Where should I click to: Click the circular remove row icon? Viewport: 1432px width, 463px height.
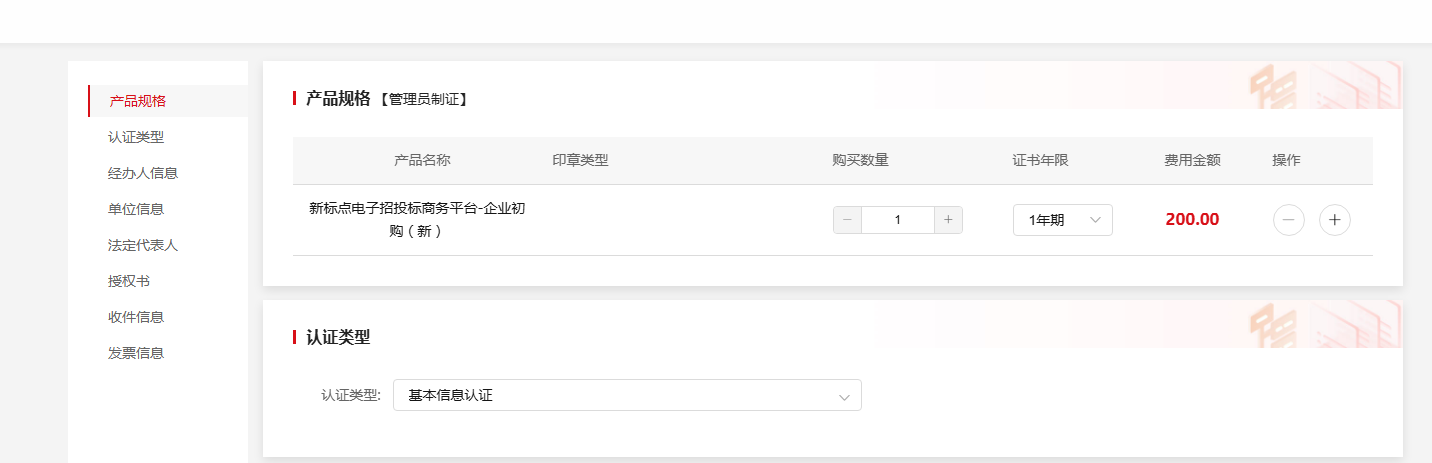coord(1288,220)
